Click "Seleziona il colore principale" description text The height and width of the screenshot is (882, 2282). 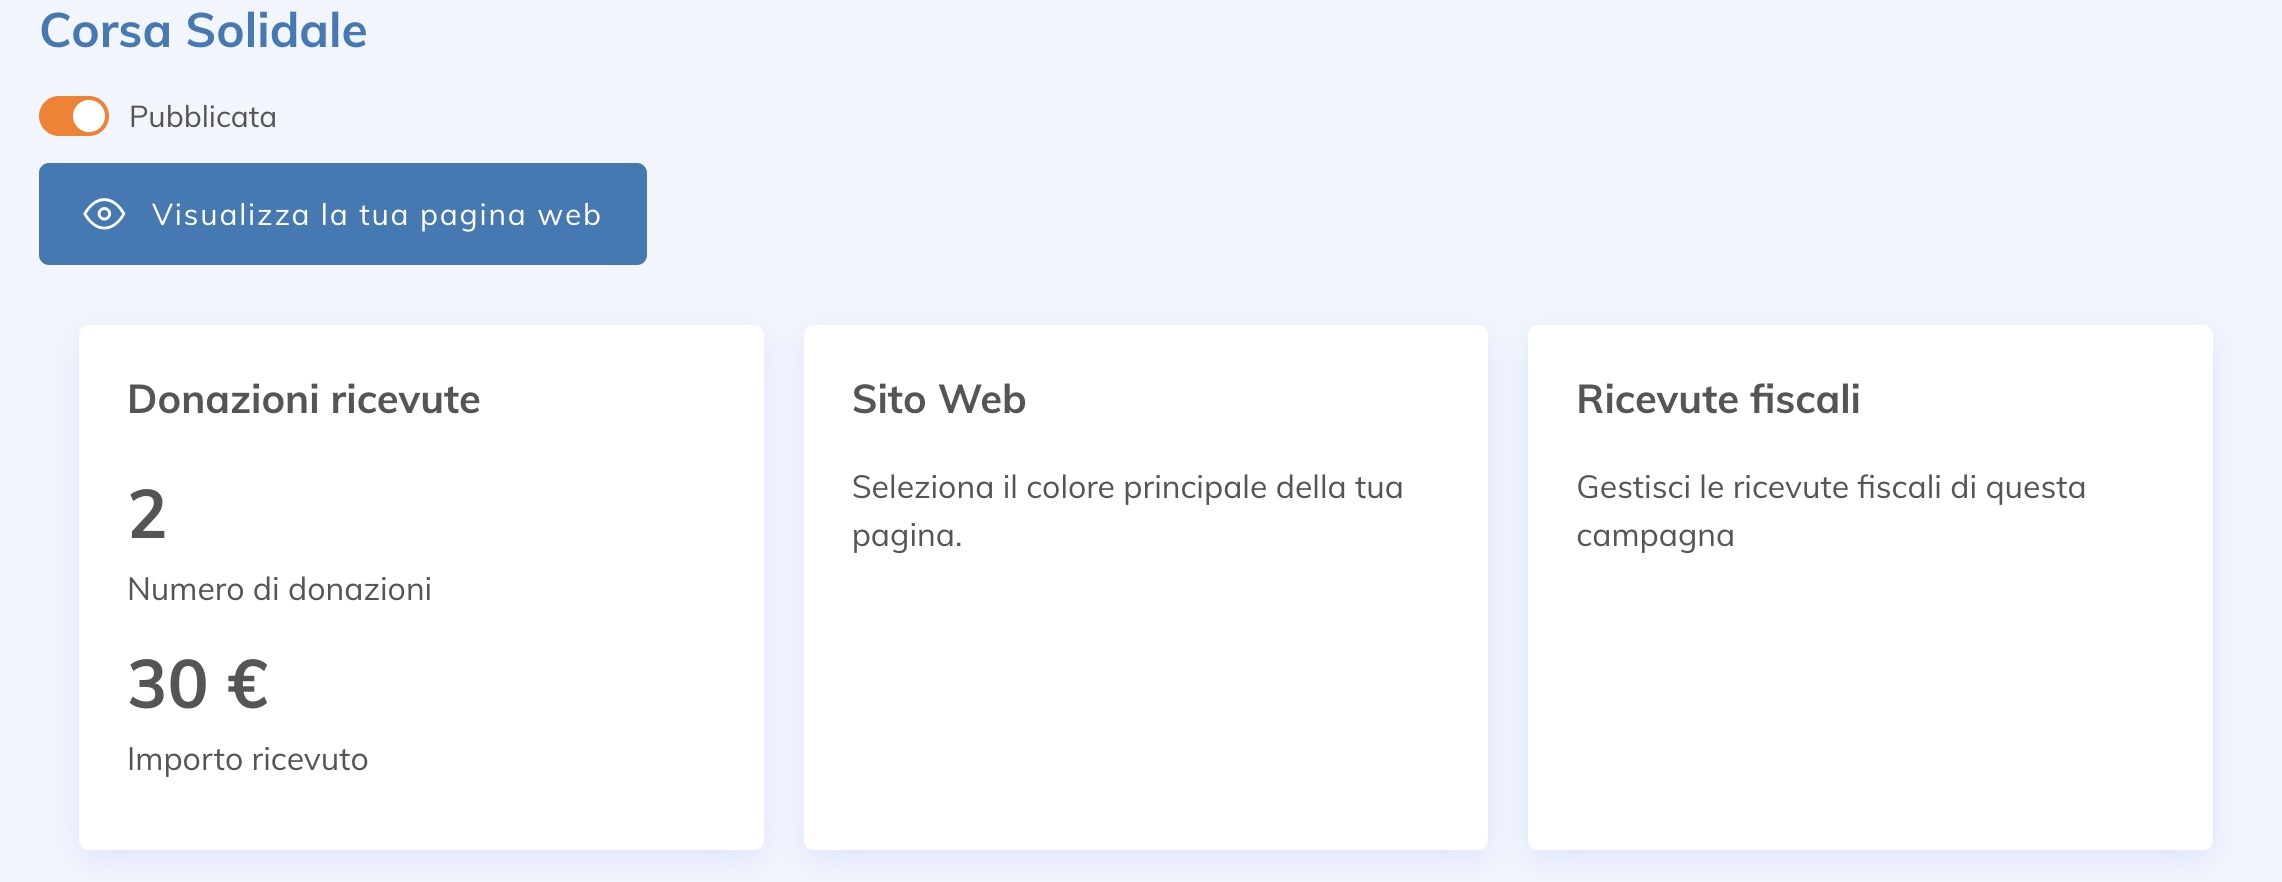click(1127, 487)
